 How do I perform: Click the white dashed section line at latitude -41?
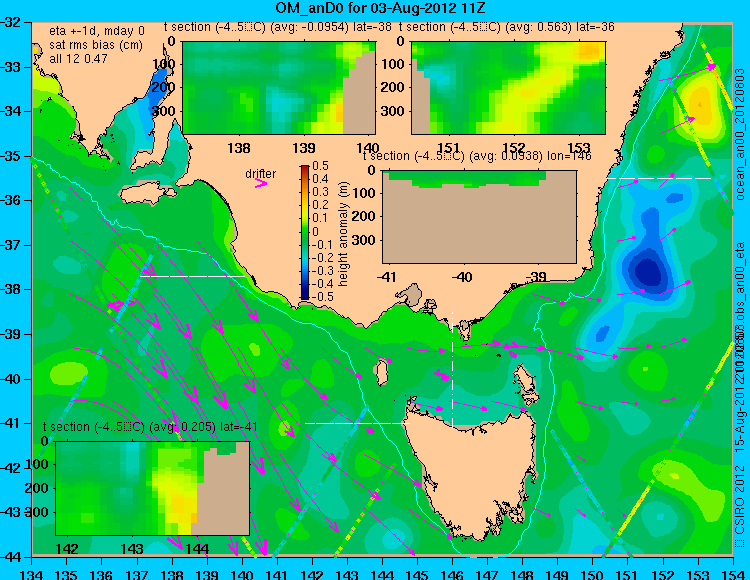(357, 423)
